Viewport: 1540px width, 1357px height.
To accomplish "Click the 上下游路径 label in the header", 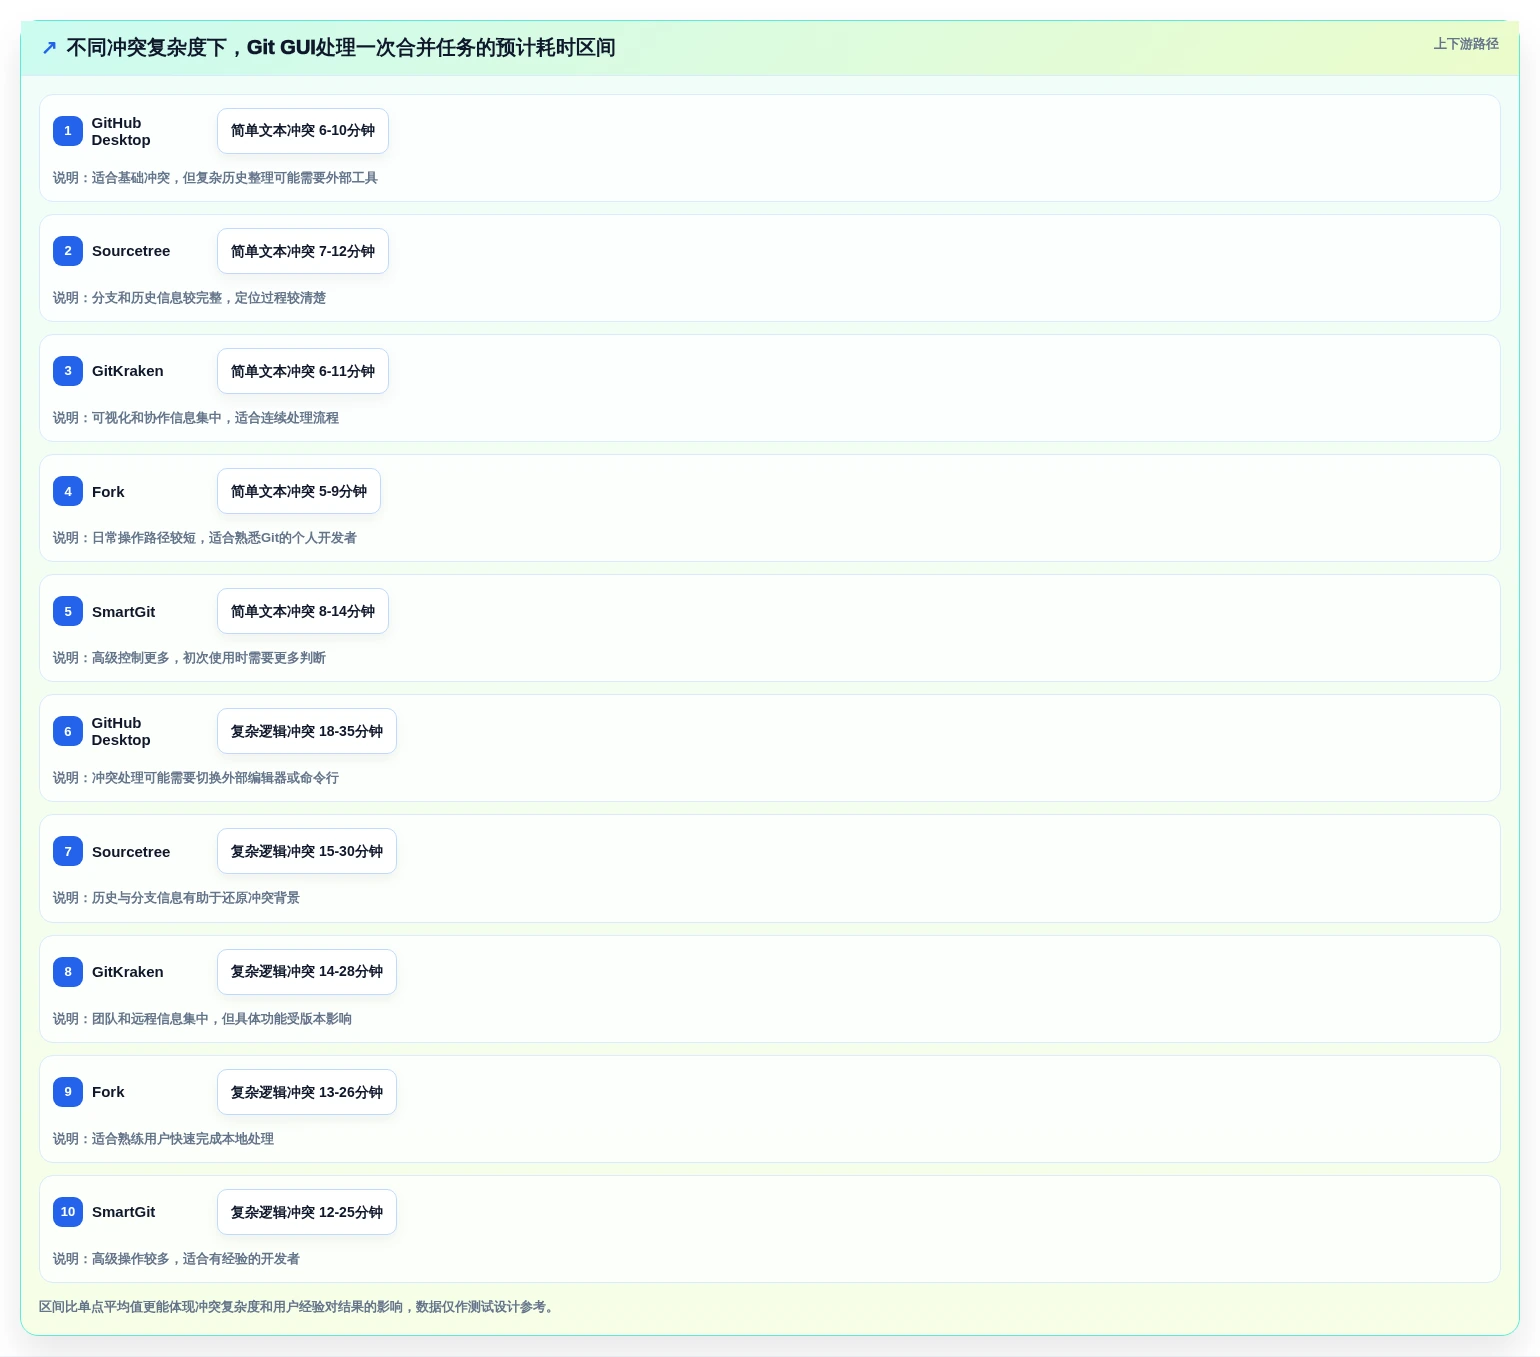I will pos(1465,44).
